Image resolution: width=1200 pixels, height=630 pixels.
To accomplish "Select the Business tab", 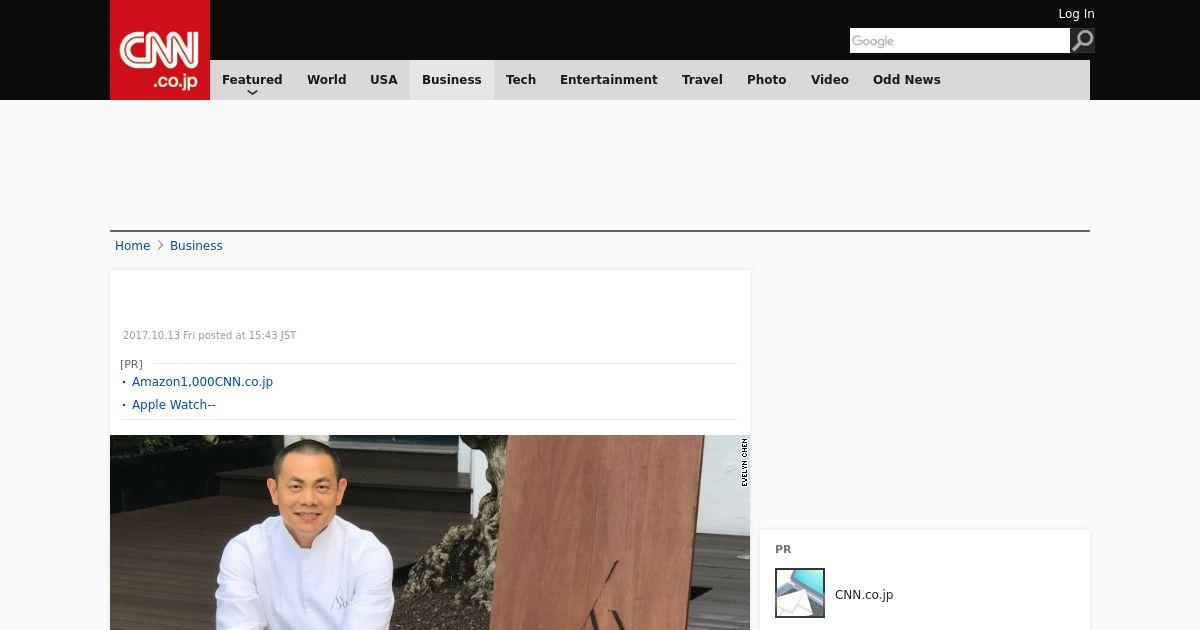I will [452, 80].
